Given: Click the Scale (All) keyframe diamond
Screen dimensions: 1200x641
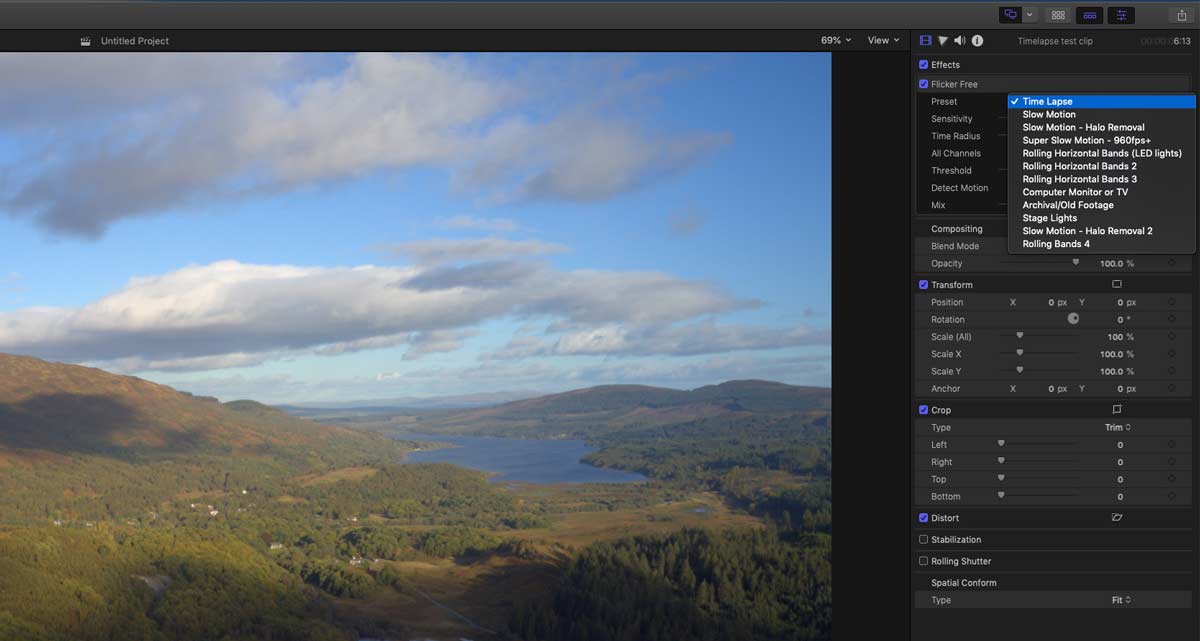Looking at the screenshot, I should [x=1171, y=337].
